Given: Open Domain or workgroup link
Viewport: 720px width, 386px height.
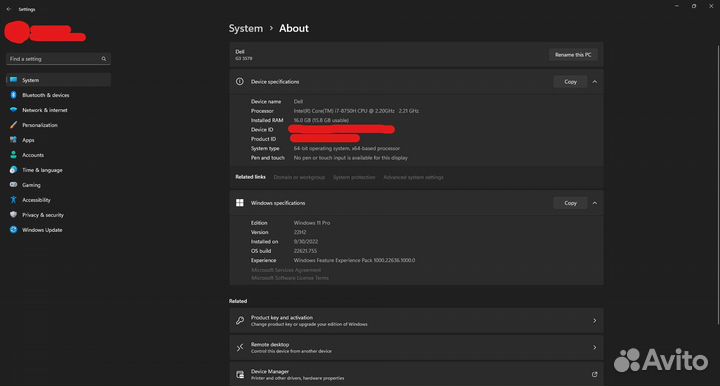Looking at the screenshot, I should 299,177.
